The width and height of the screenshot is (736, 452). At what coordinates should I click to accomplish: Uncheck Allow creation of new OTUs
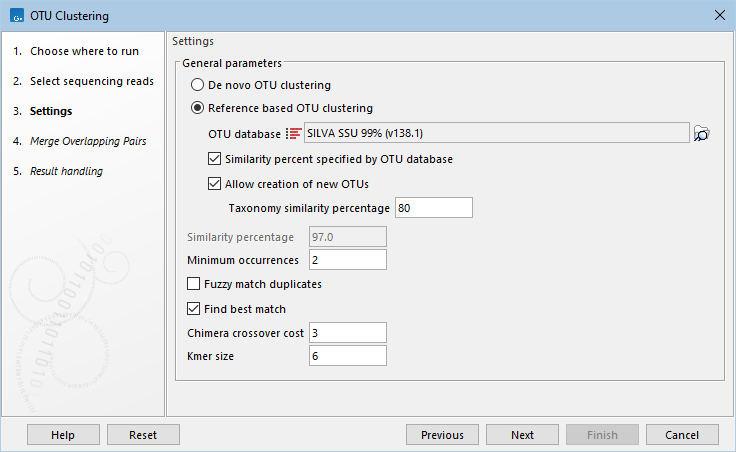(215, 184)
